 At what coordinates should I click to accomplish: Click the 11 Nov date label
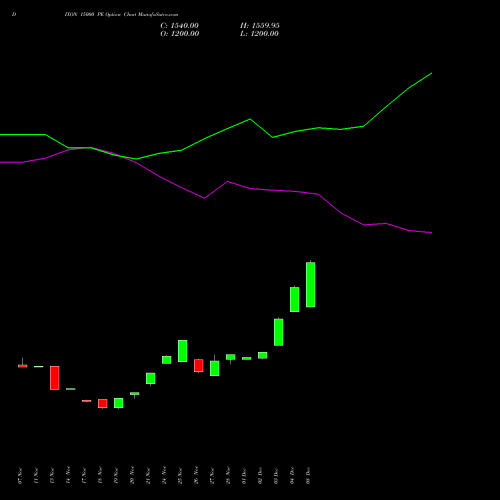click(36, 476)
